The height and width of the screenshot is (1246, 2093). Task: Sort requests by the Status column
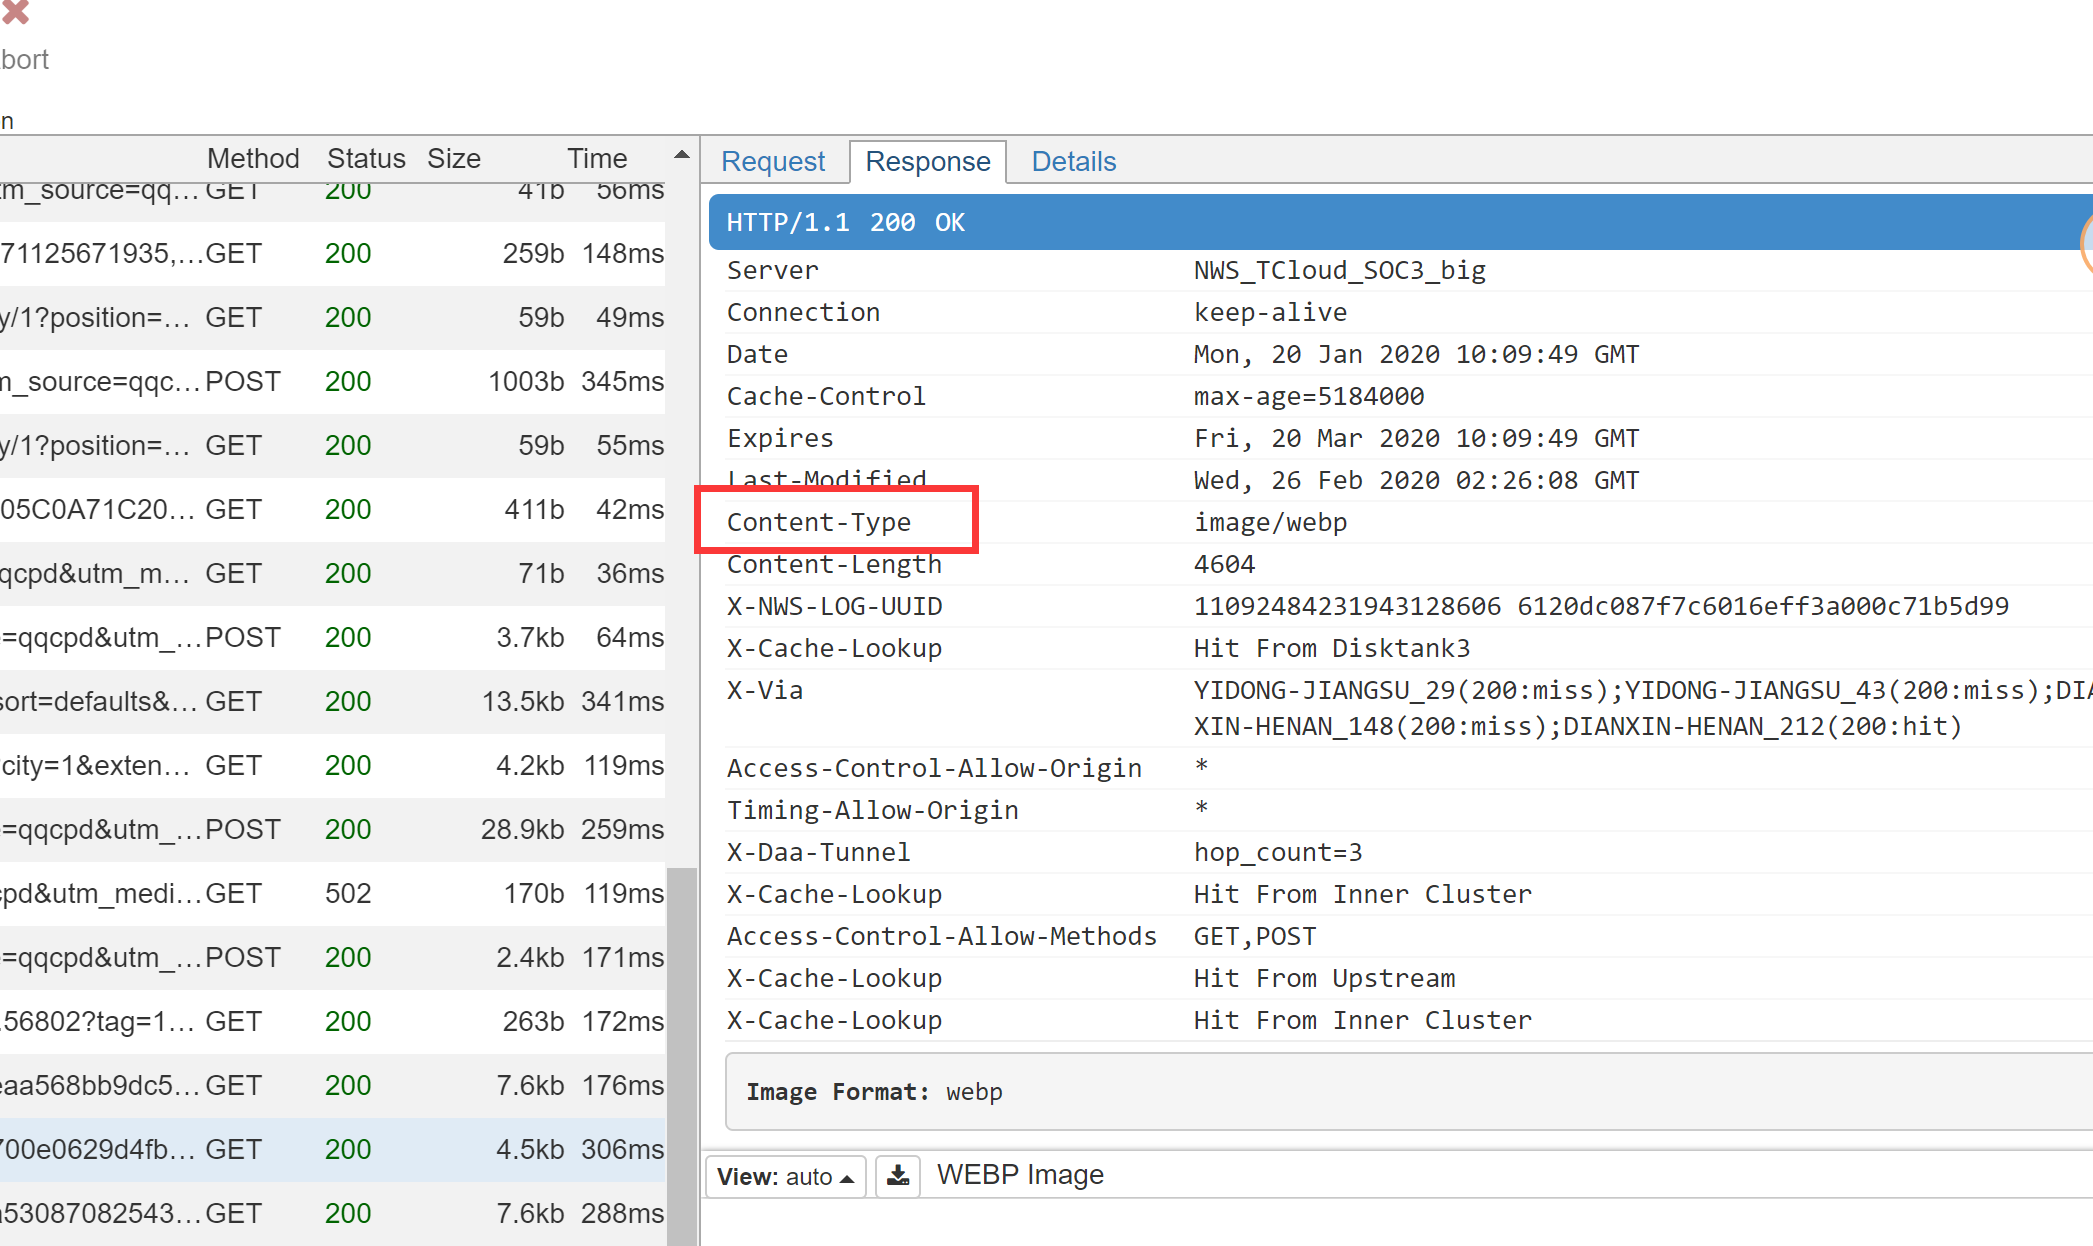coord(366,157)
